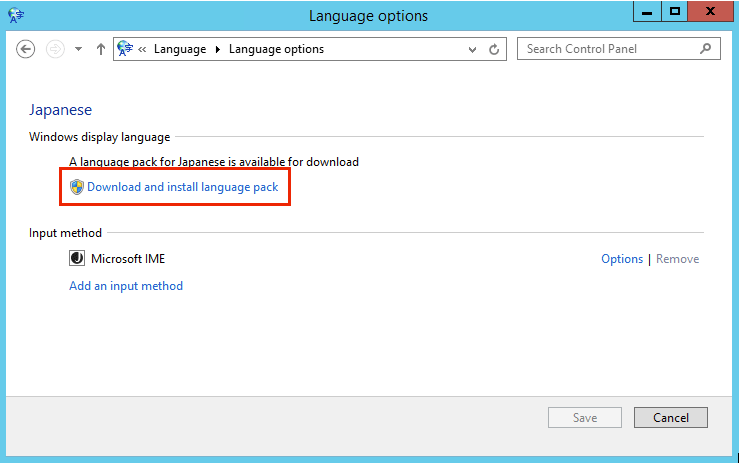The height and width of the screenshot is (464, 740).
Task: Click the Input method section label
Action: click(x=65, y=233)
